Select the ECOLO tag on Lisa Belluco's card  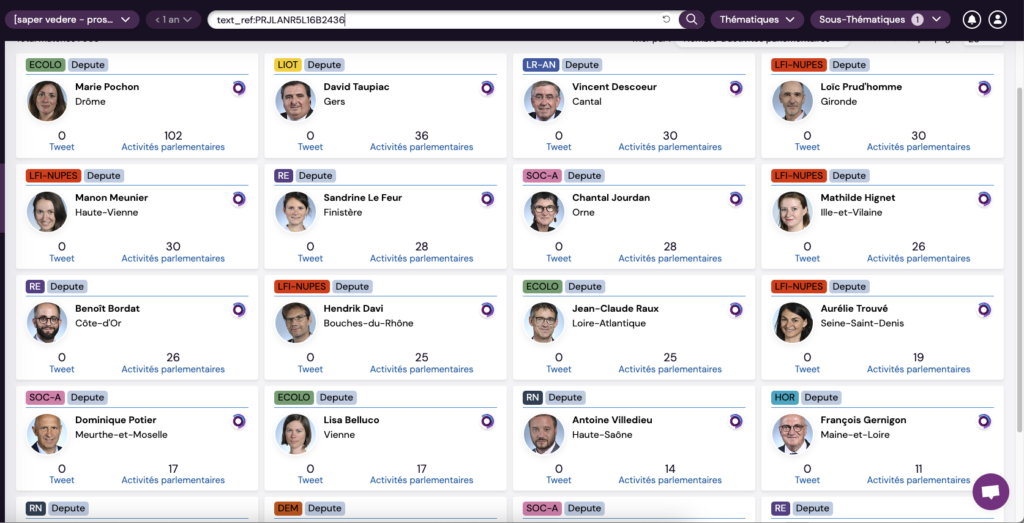(295, 397)
